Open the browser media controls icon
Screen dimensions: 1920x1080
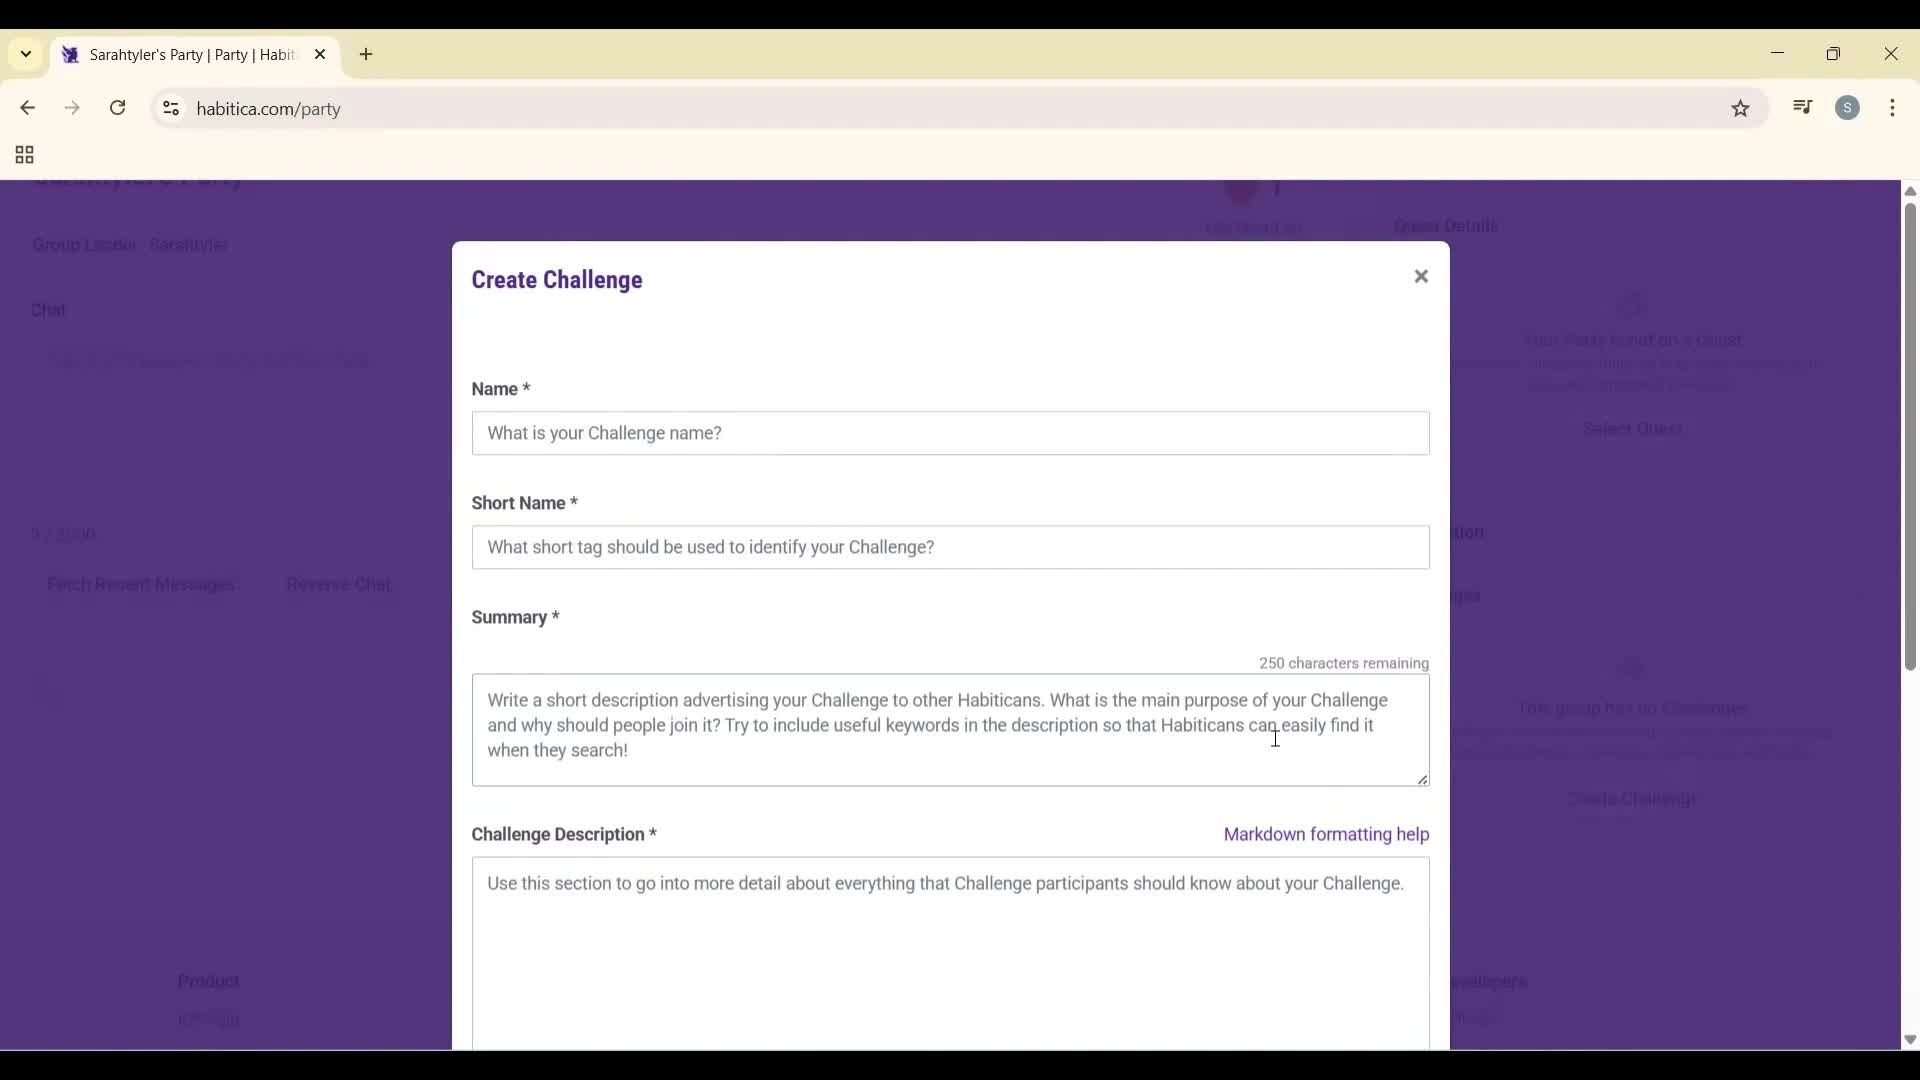click(1802, 107)
